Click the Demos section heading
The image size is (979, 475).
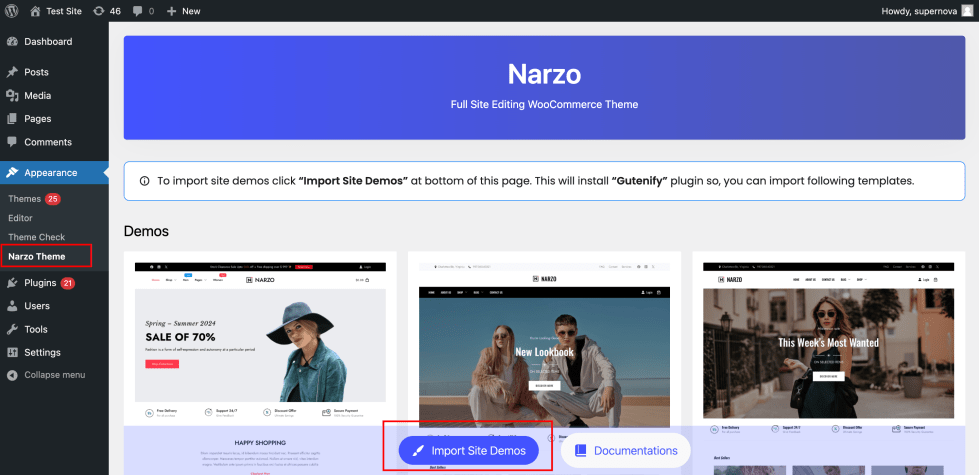147,231
